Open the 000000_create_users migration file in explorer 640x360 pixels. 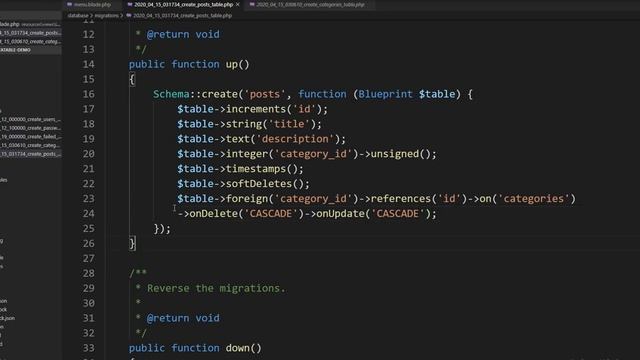31,119
